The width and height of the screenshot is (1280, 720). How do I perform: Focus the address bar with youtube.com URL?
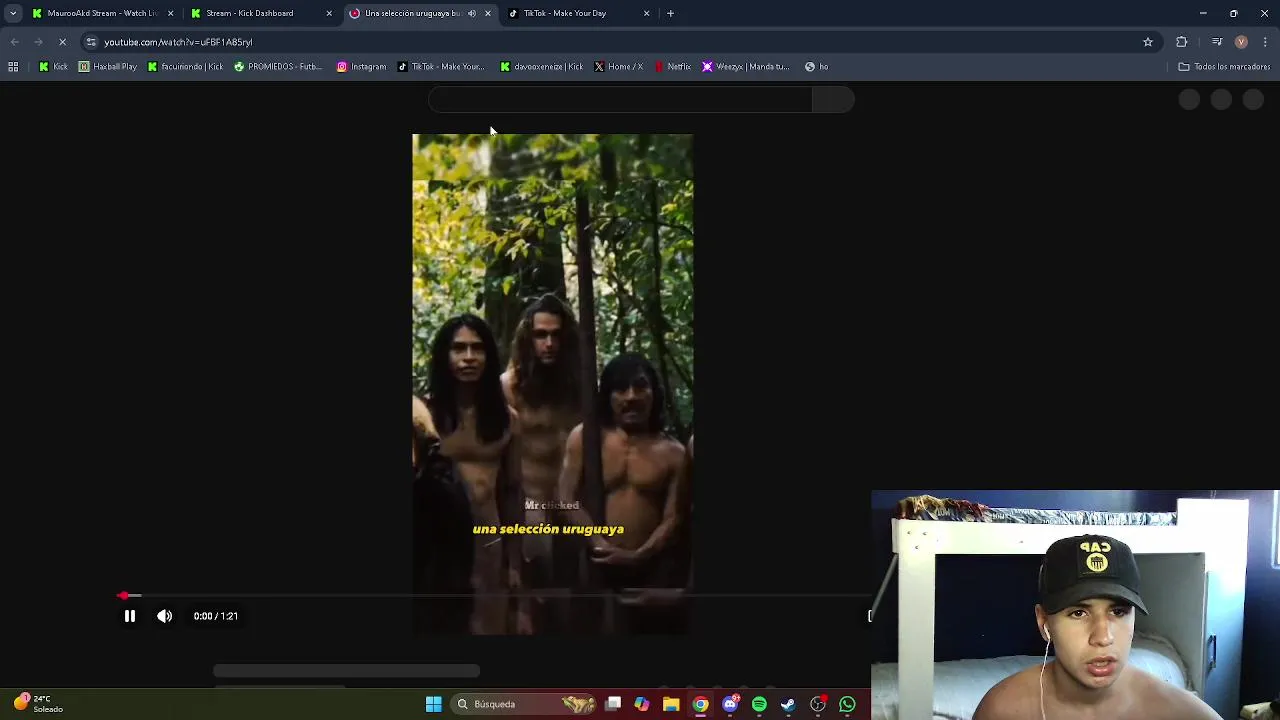point(620,42)
